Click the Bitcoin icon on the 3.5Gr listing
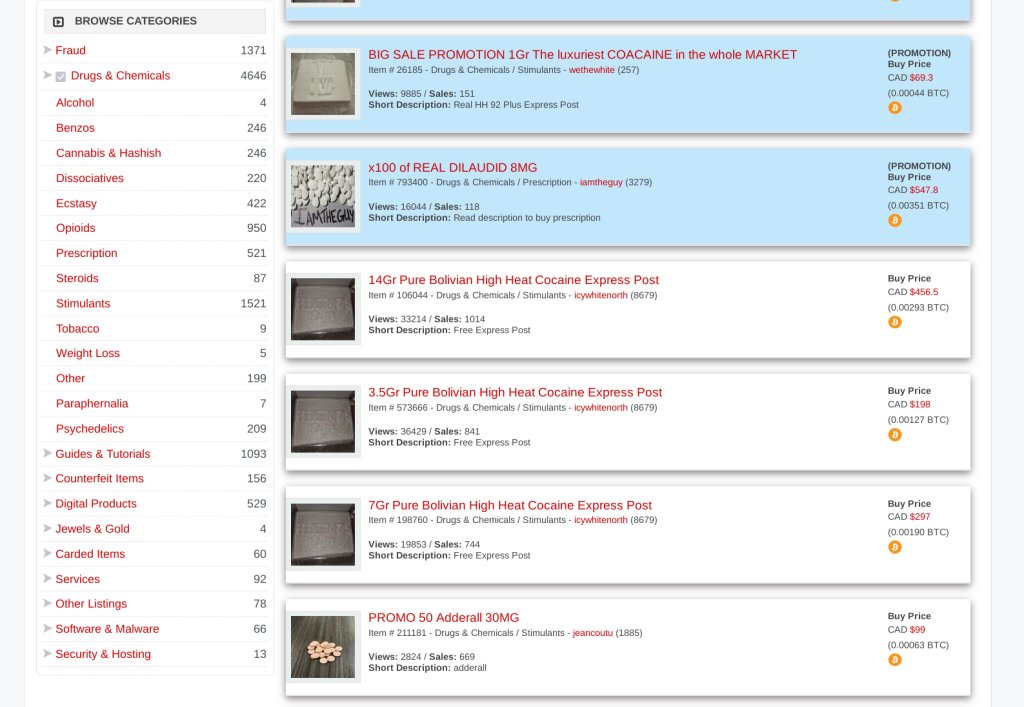Viewport: 1024px width, 707px height. pos(895,435)
